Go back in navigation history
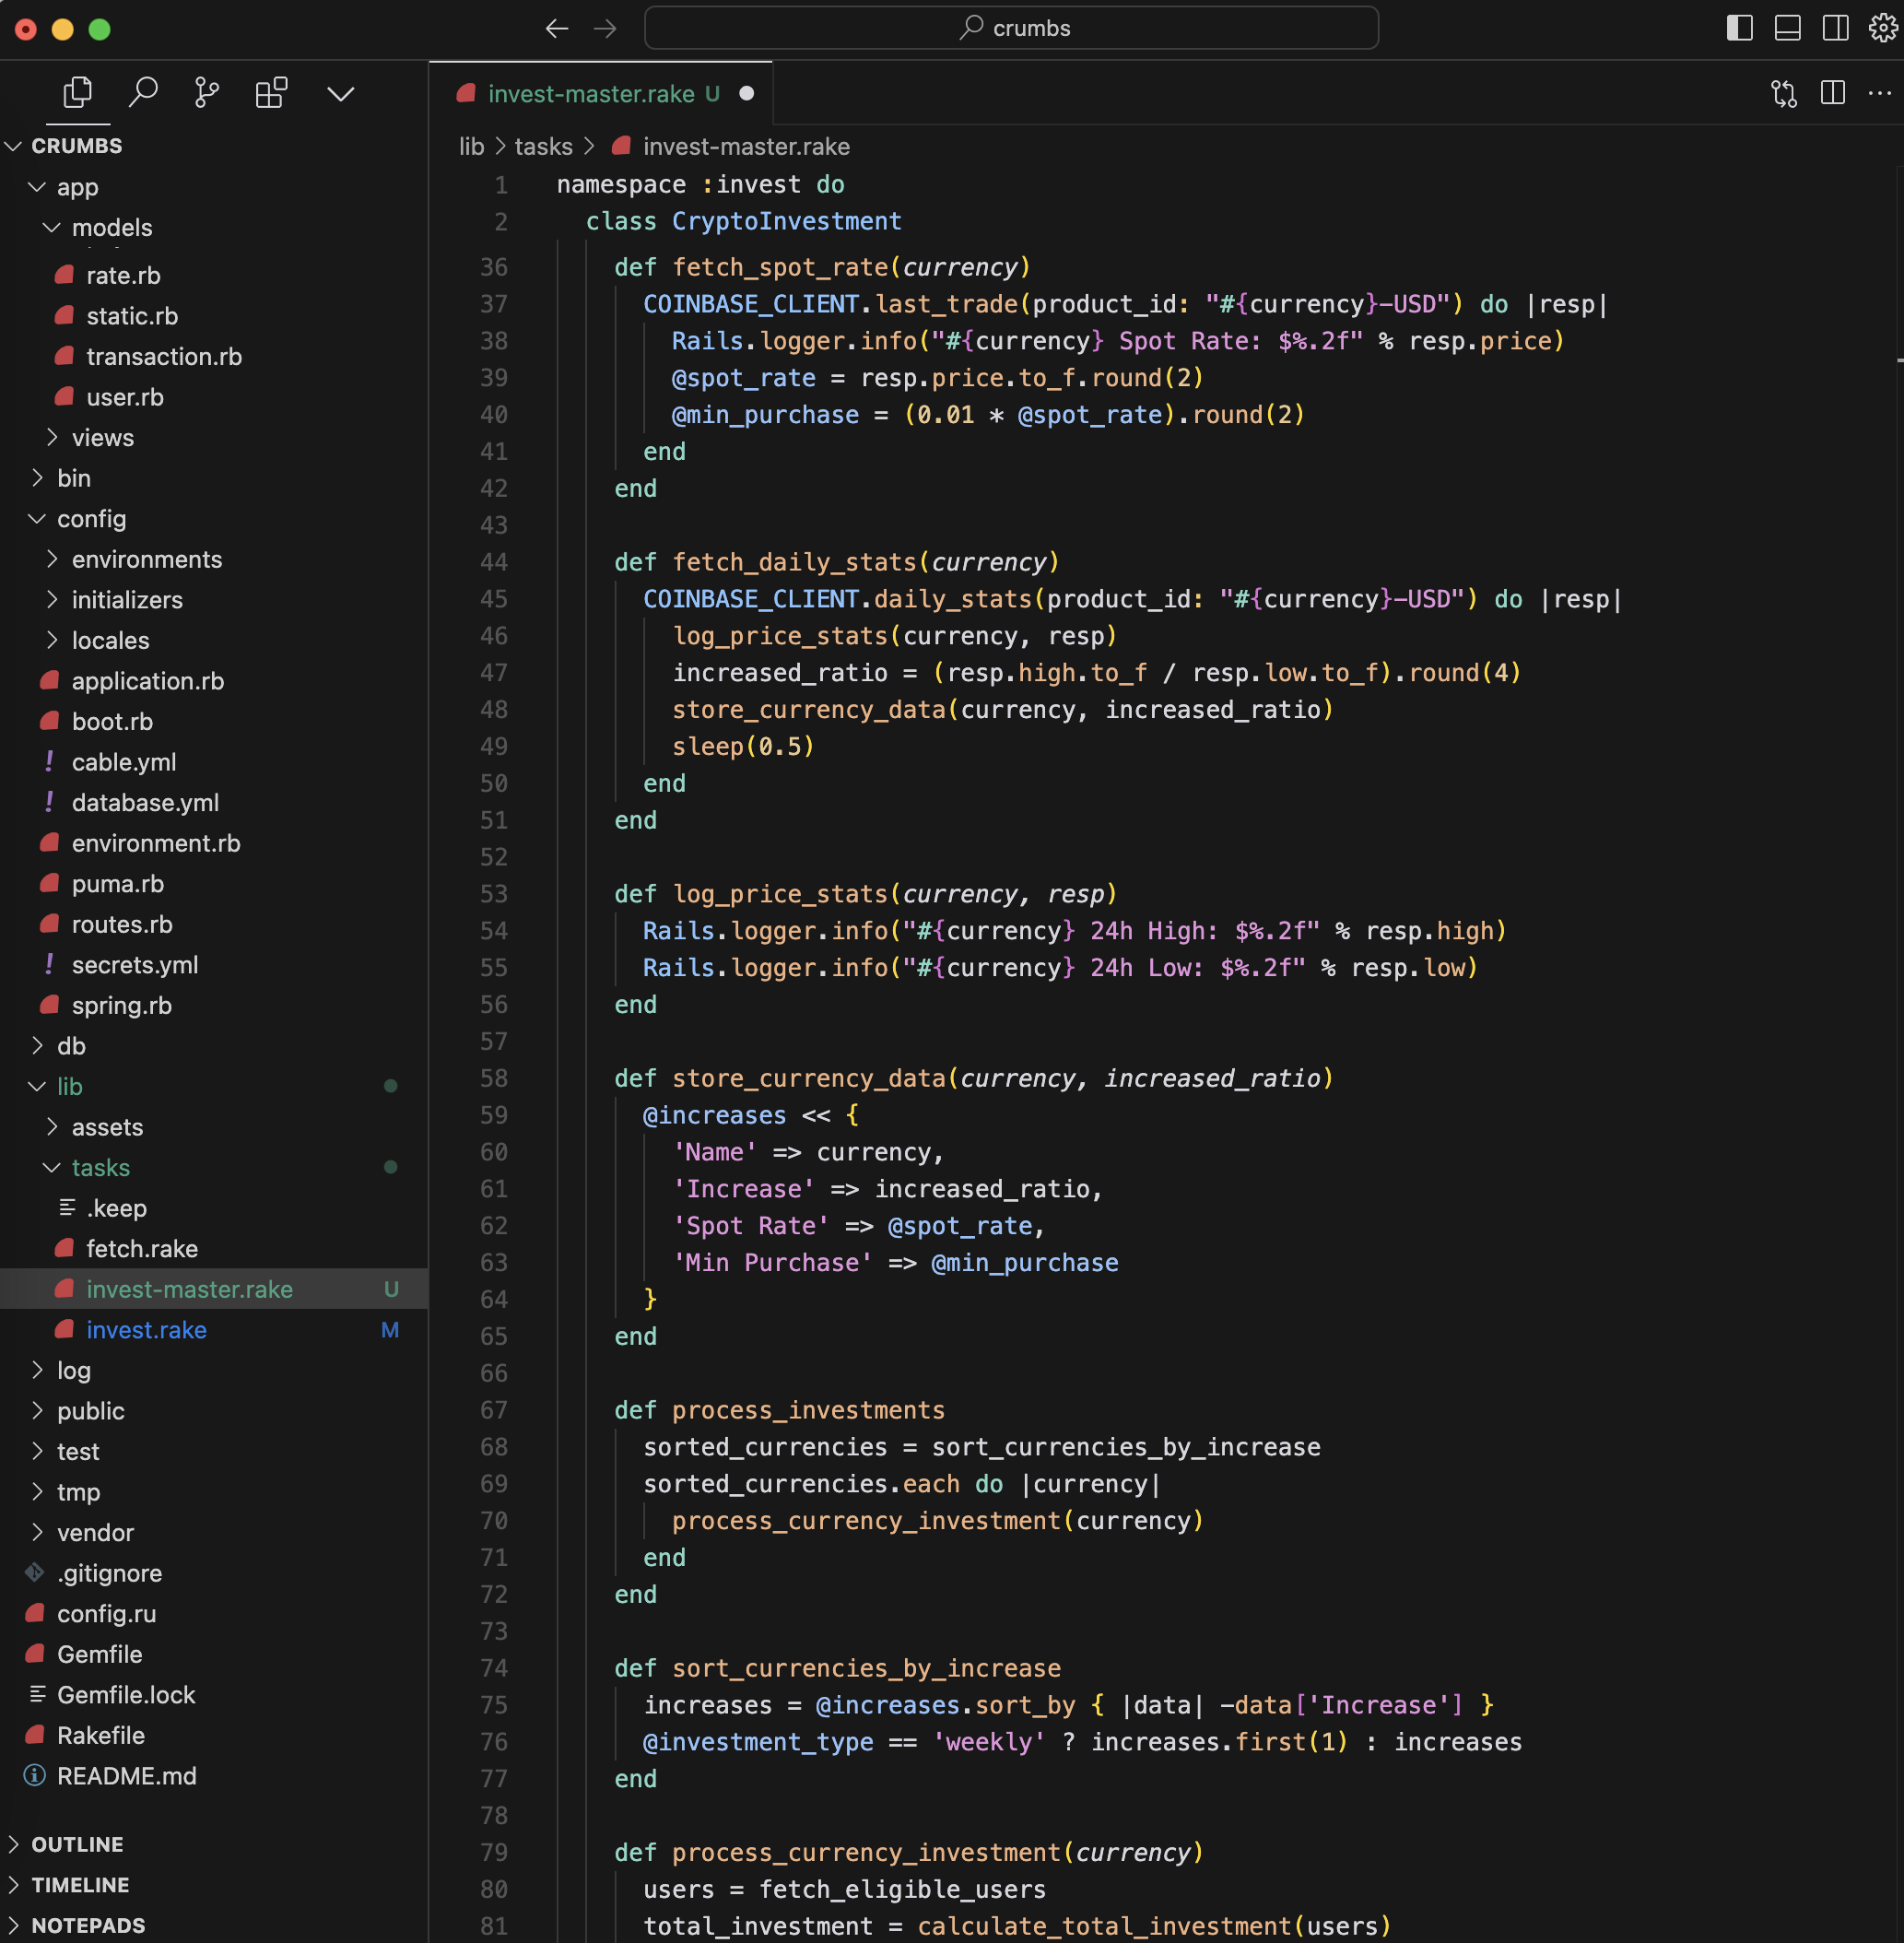The image size is (1904, 1943). pos(557,28)
